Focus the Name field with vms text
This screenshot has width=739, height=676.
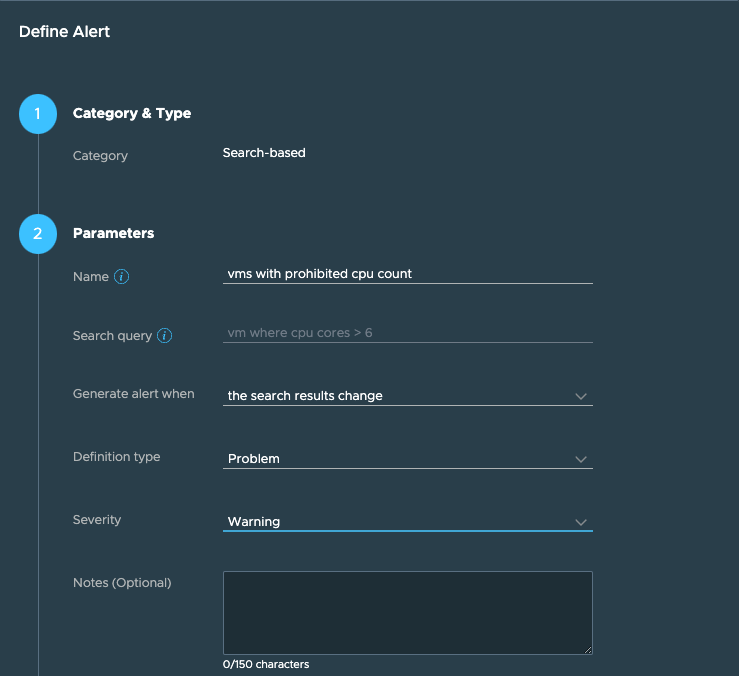pyautogui.click(x=408, y=274)
